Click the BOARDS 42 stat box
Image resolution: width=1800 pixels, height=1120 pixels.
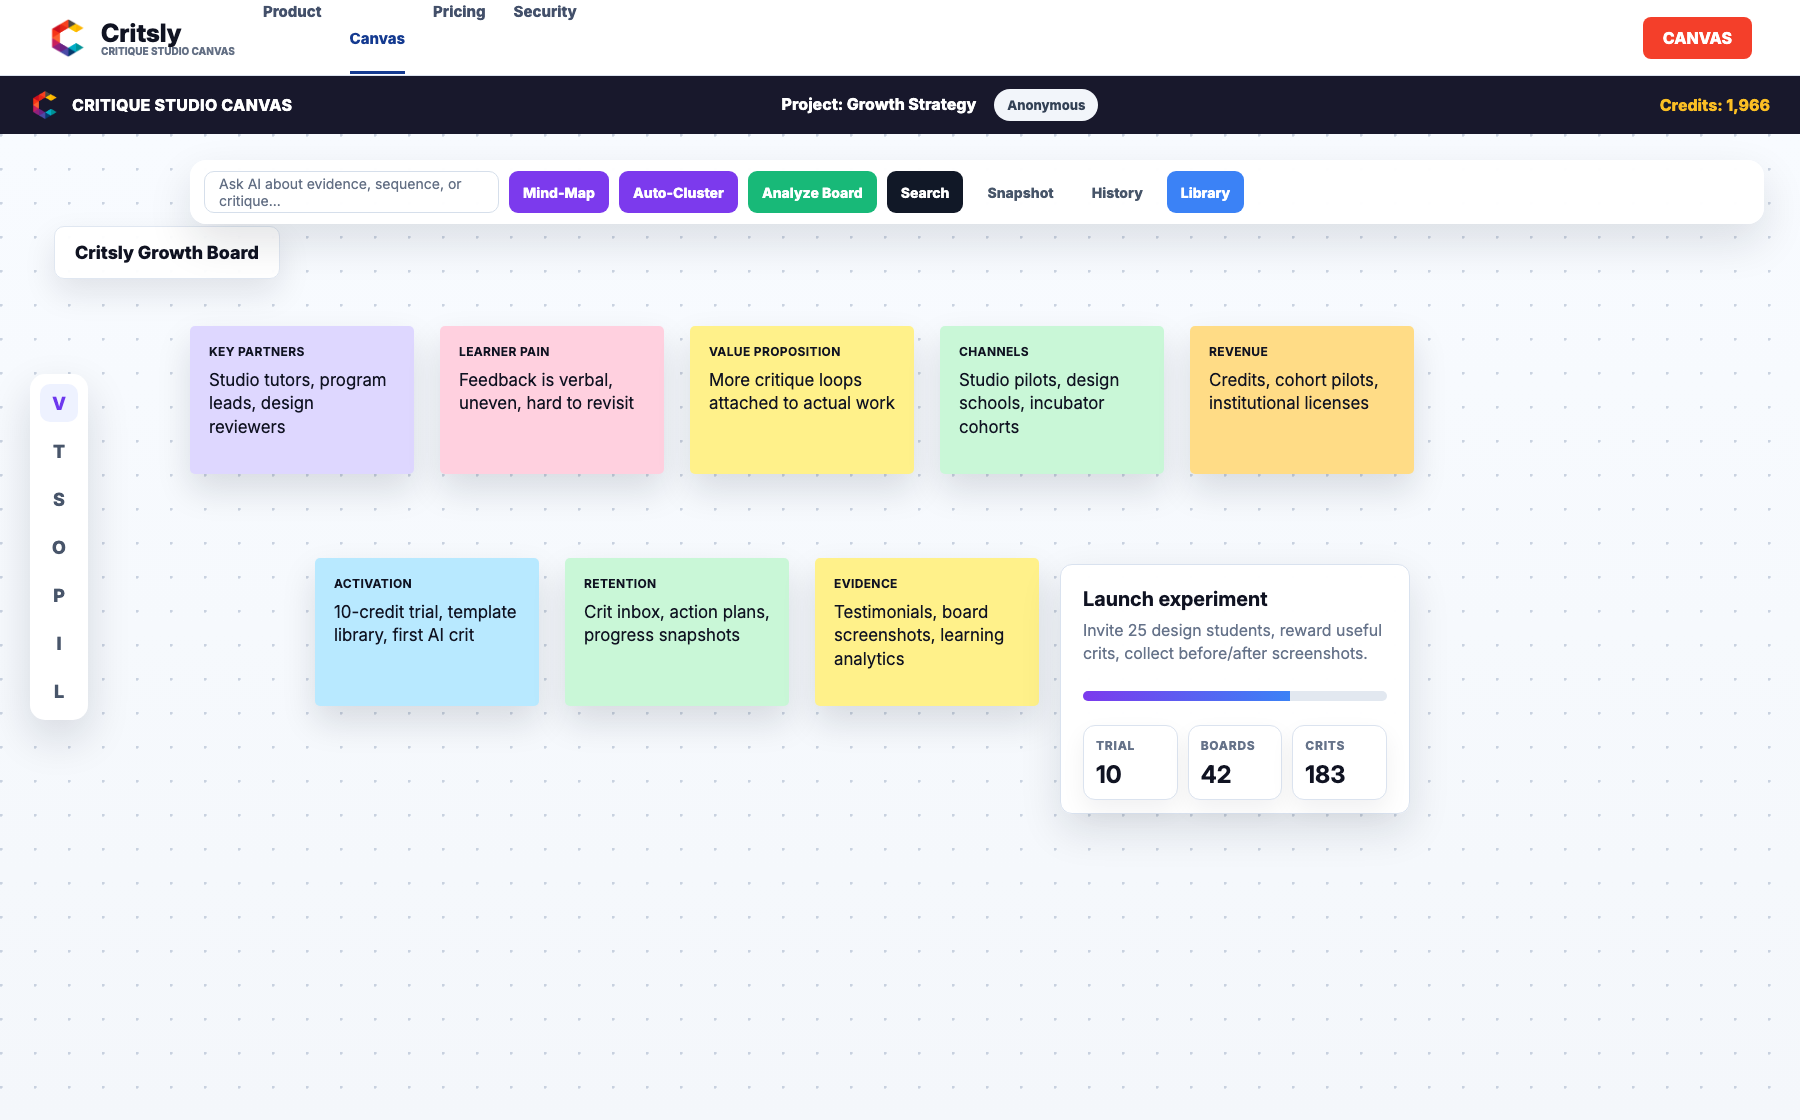1235,762
